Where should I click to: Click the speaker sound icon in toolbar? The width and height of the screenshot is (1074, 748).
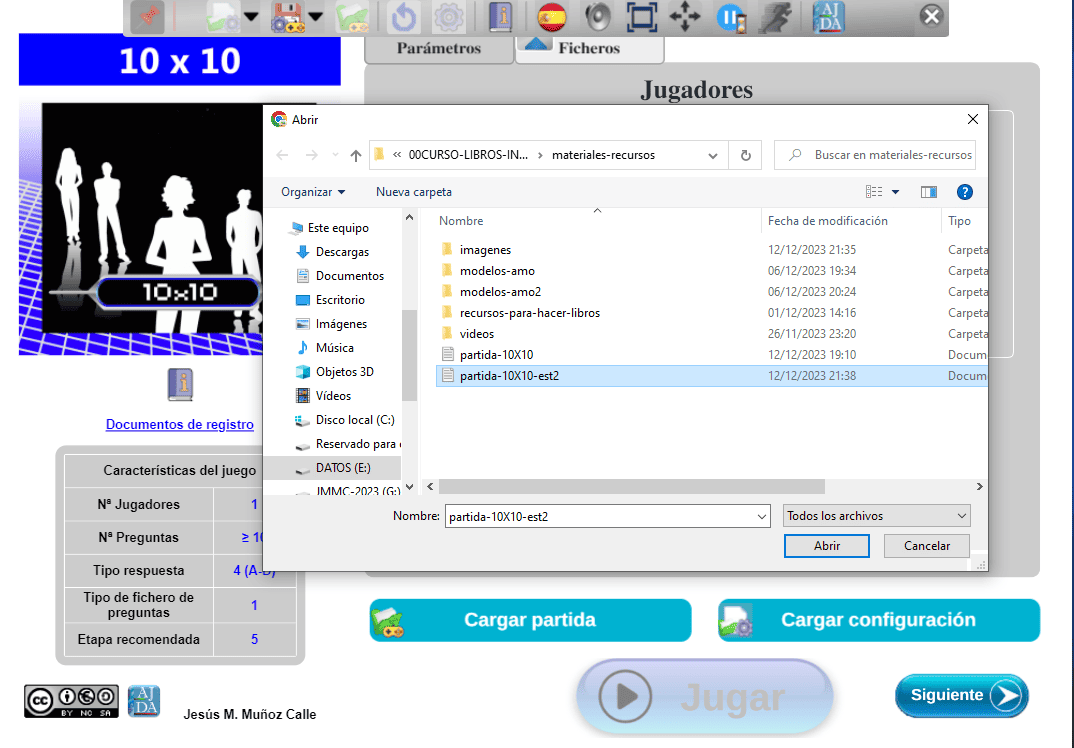point(598,17)
